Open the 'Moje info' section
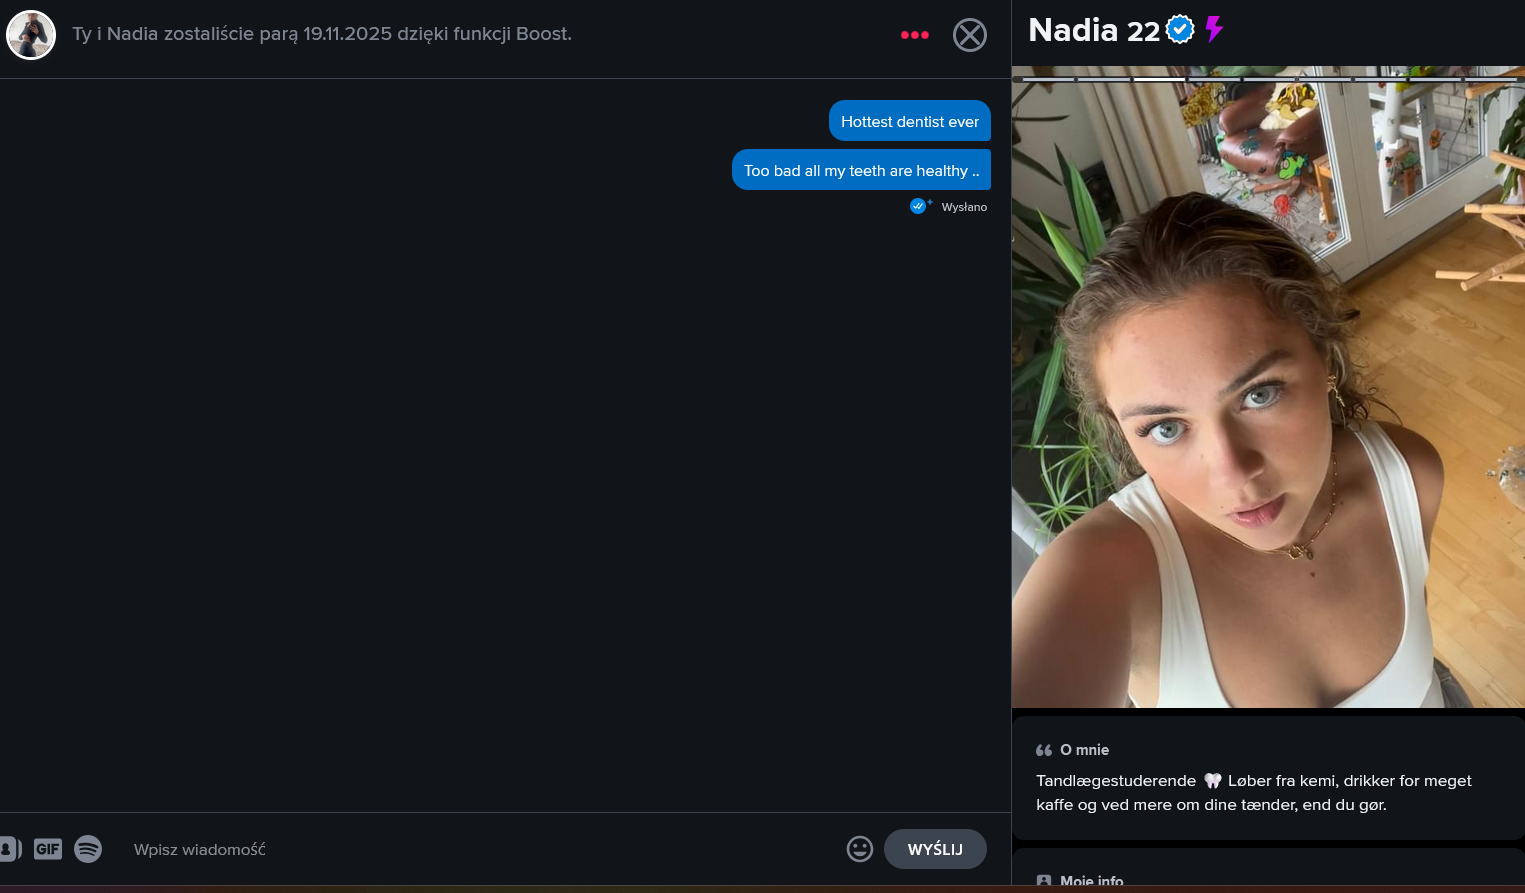Screen dimensions: 1525x893 [x=1091, y=881]
